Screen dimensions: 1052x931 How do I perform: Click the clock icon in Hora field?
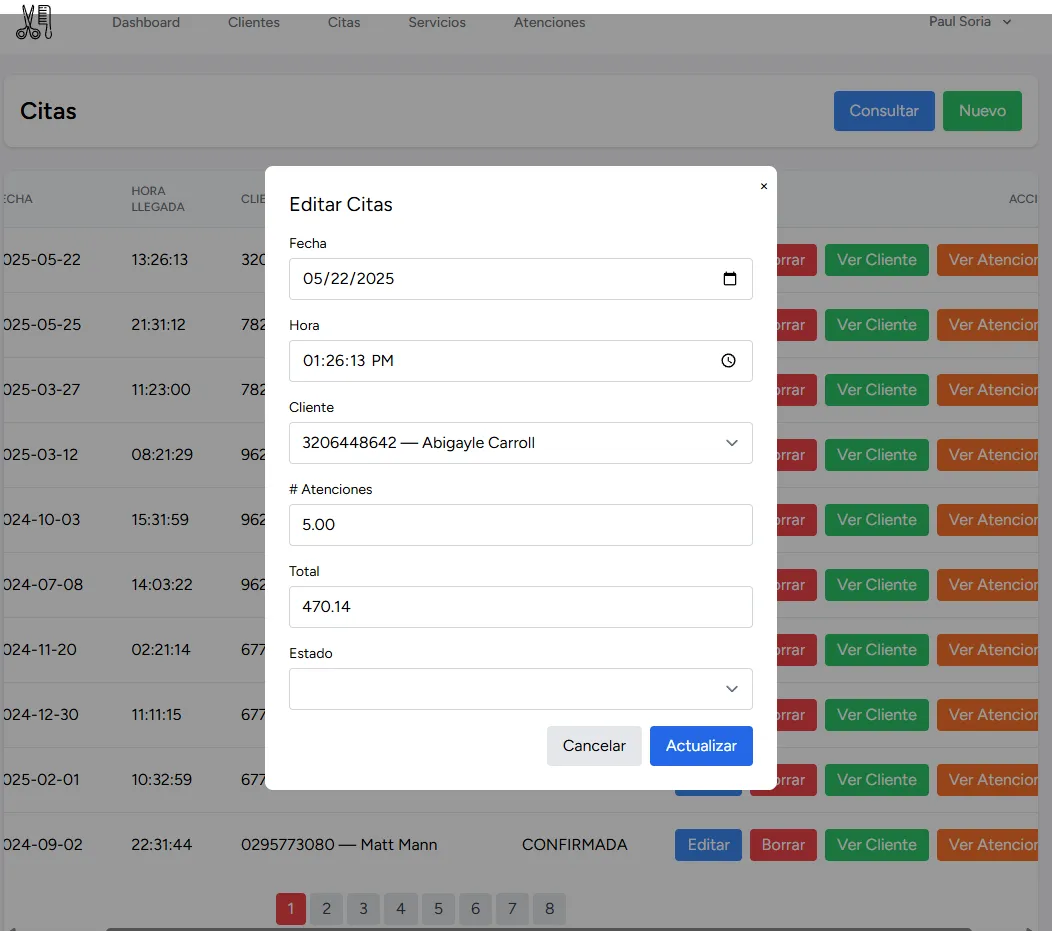point(728,361)
